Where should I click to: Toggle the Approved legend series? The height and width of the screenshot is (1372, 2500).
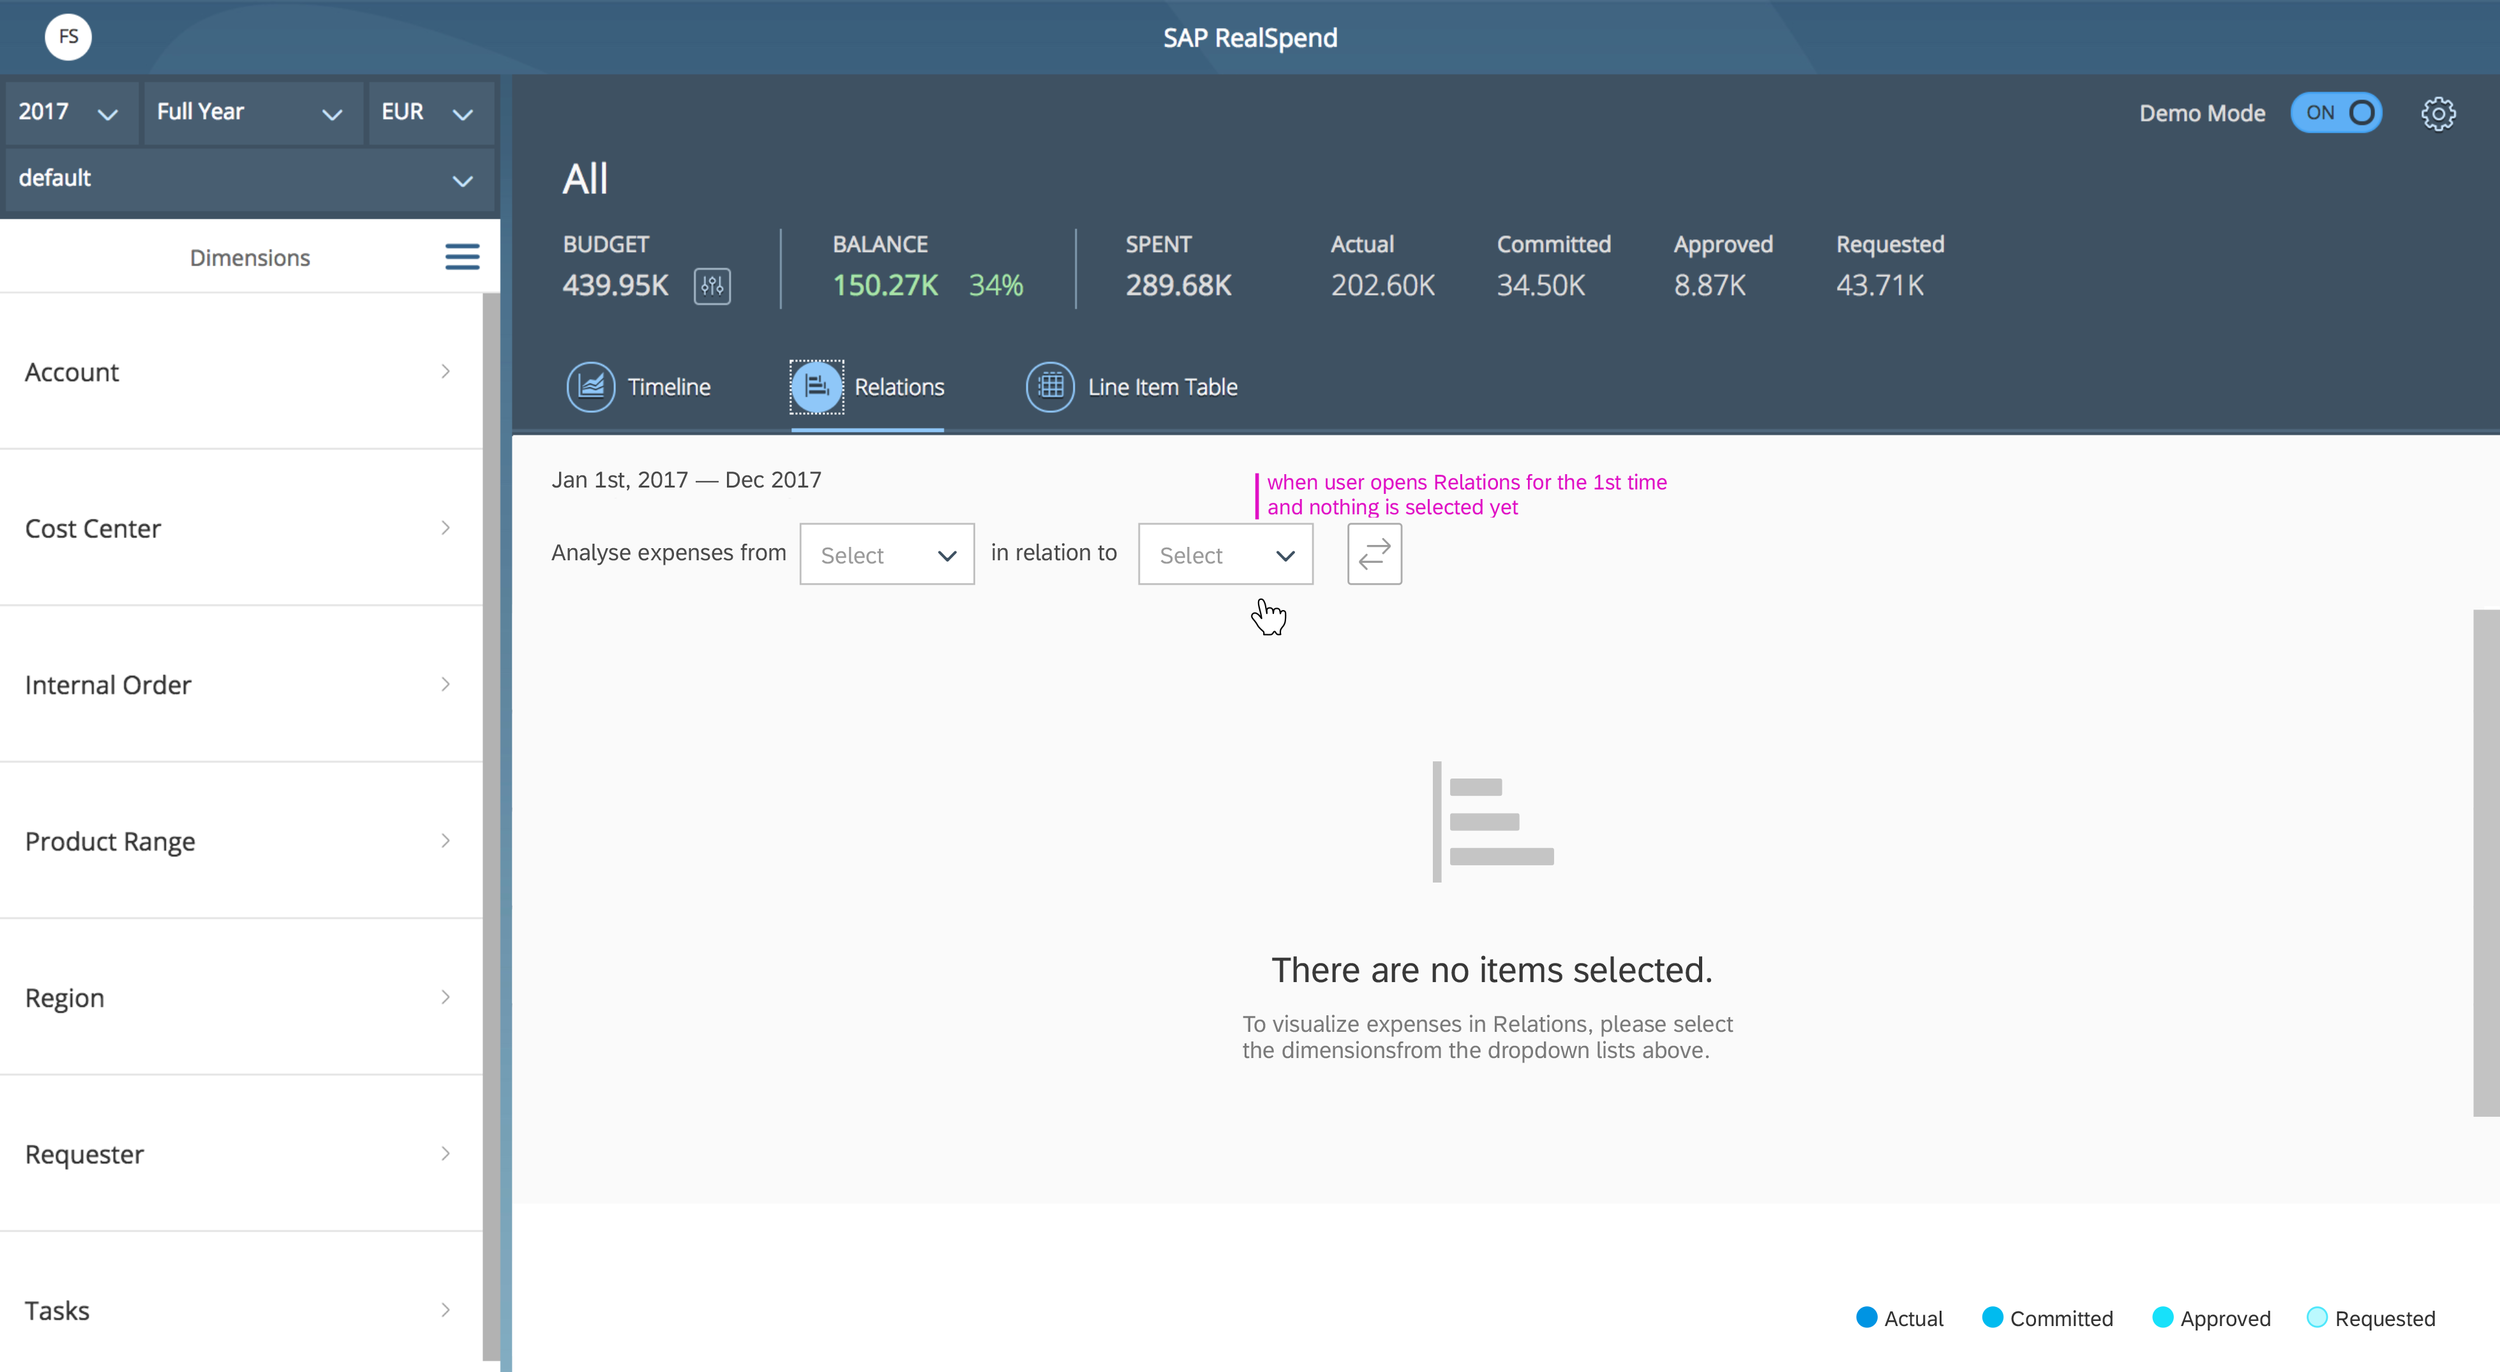2211,1318
